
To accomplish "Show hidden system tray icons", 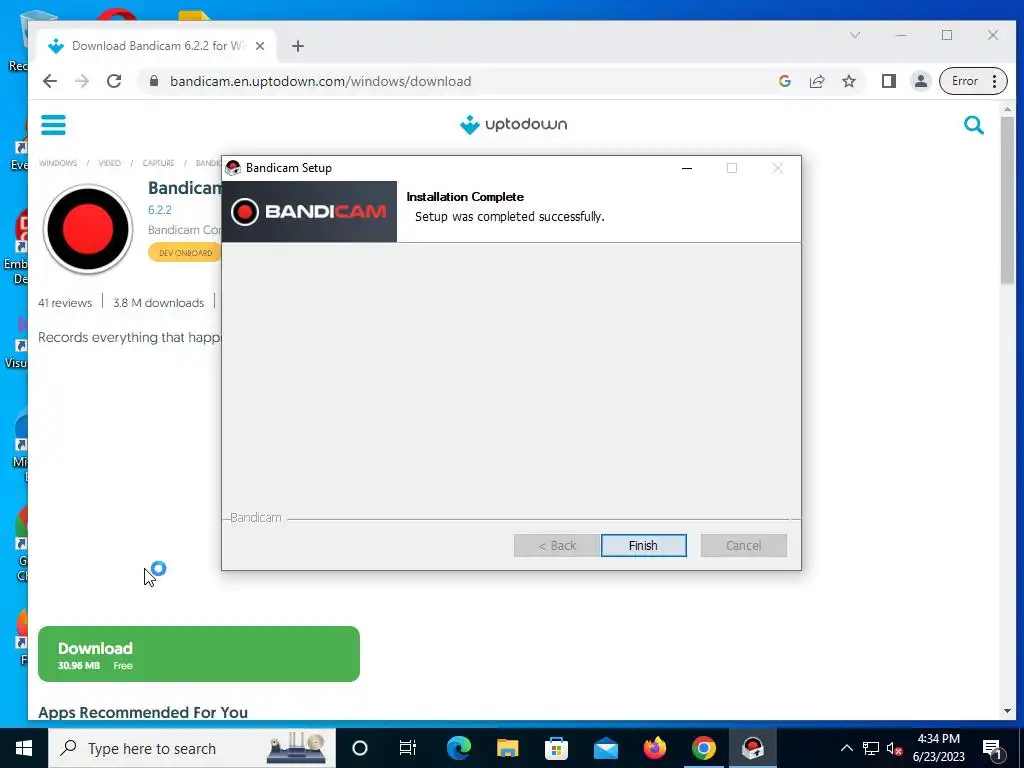I will 846,748.
